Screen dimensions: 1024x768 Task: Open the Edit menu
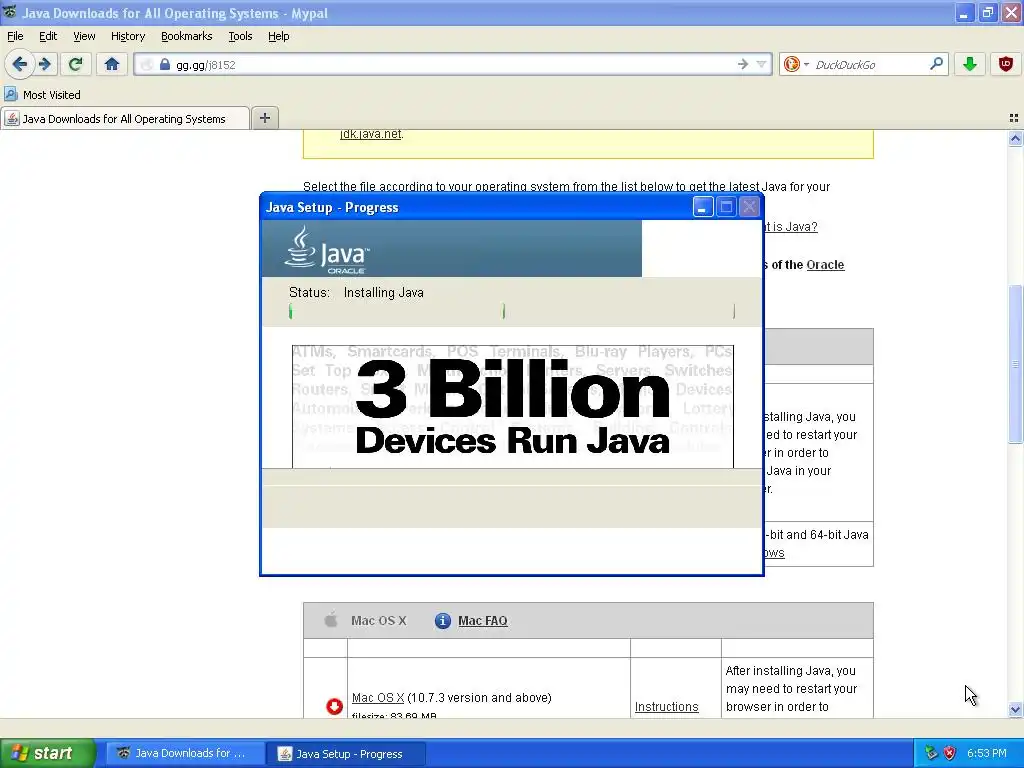point(48,36)
